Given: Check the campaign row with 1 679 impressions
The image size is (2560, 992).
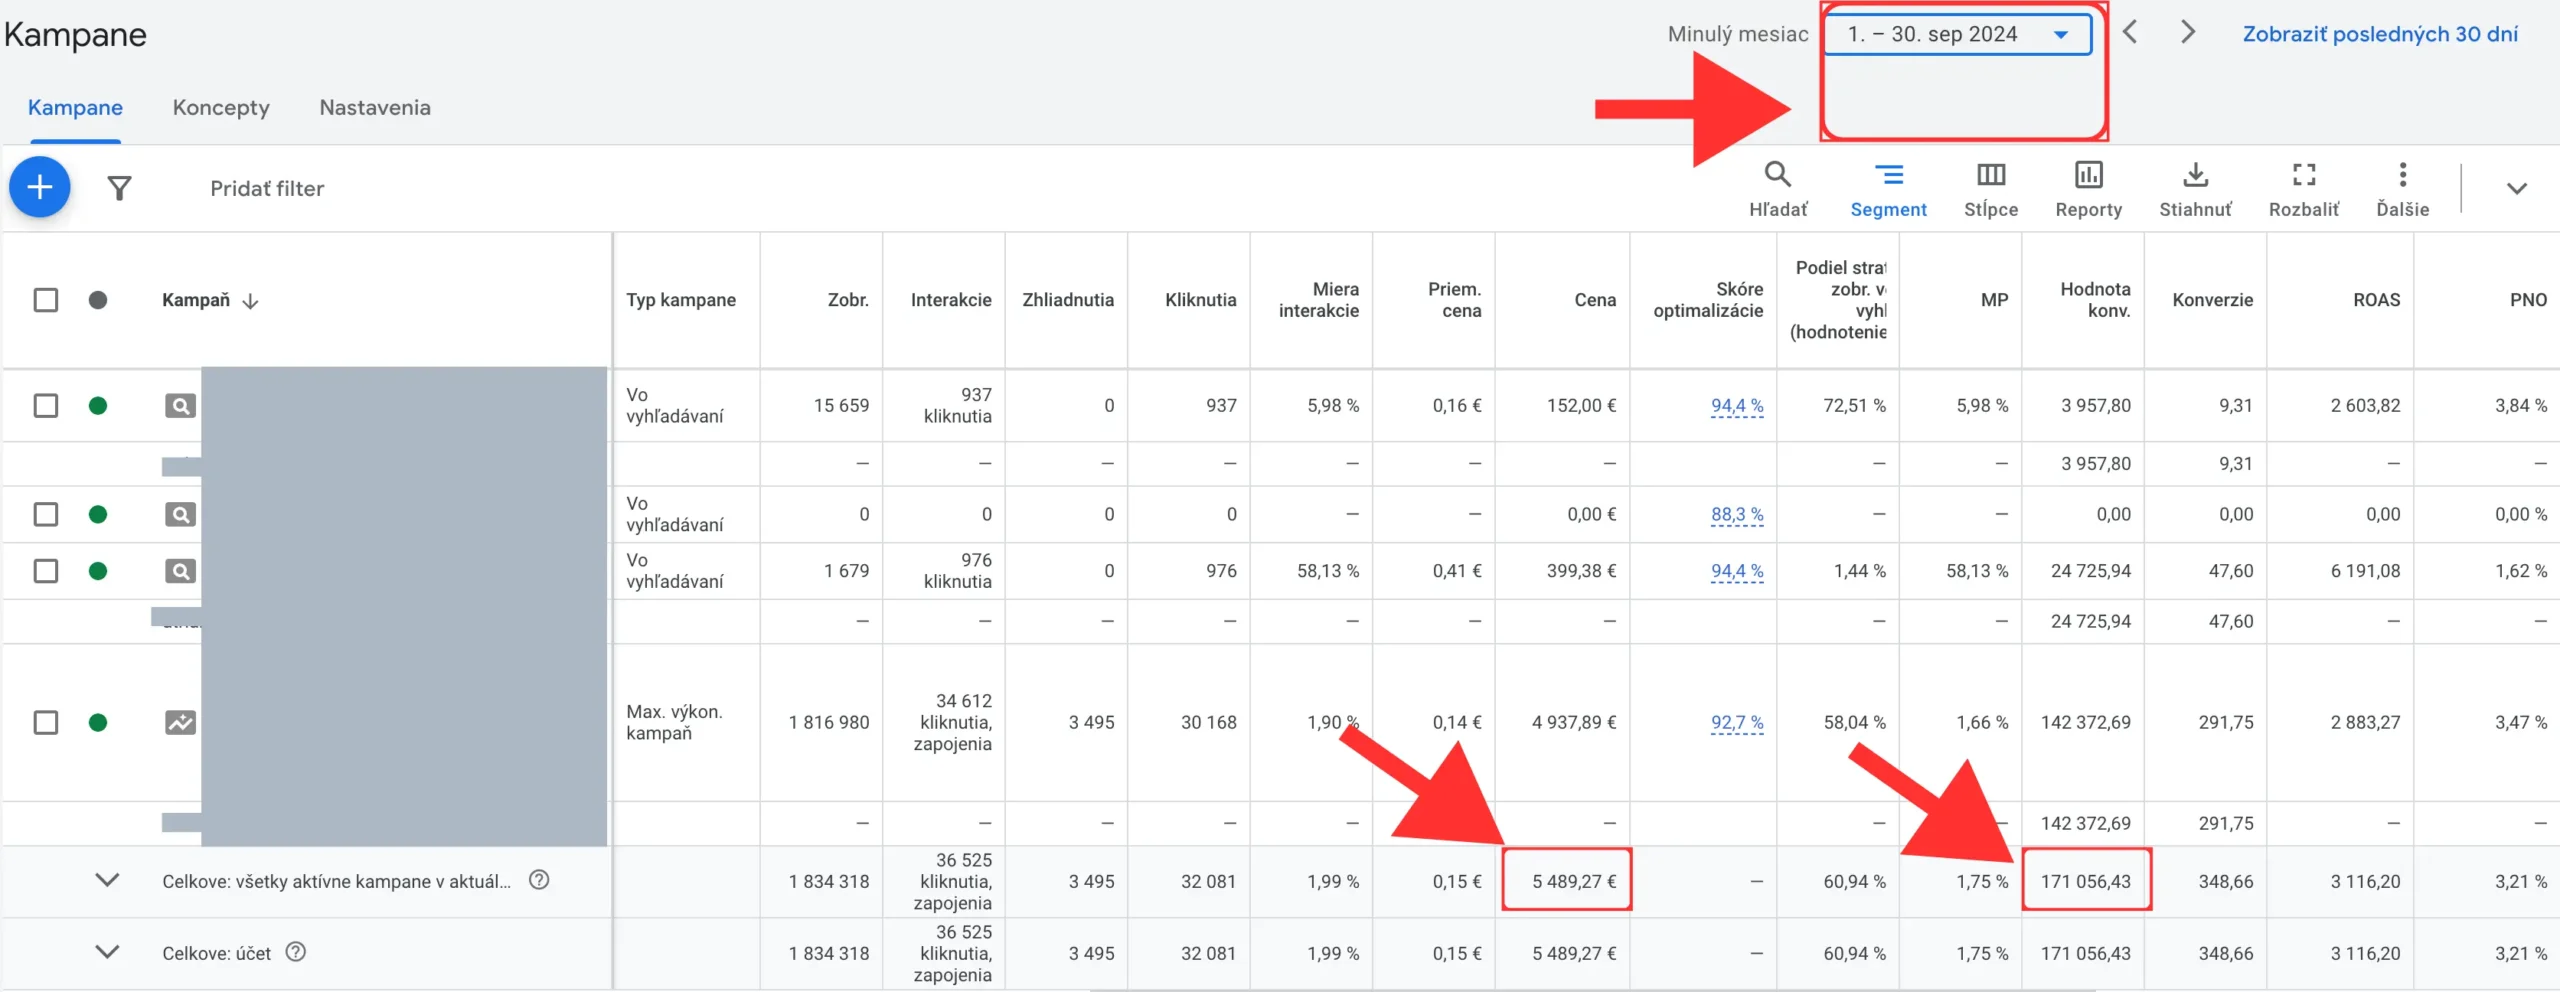Looking at the screenshot, I should [x=46, y=571].
